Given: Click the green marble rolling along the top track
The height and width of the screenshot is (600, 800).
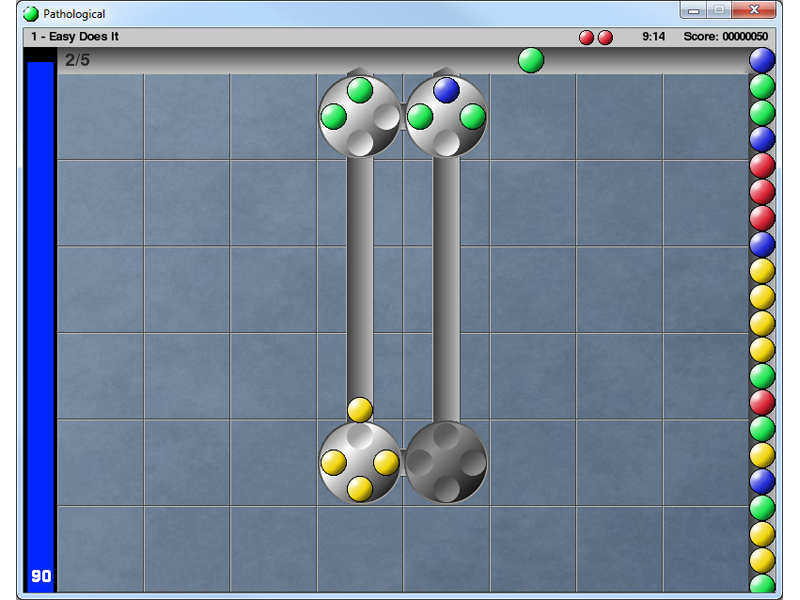Looking at the screenshot, I should [x=531, y=60].
